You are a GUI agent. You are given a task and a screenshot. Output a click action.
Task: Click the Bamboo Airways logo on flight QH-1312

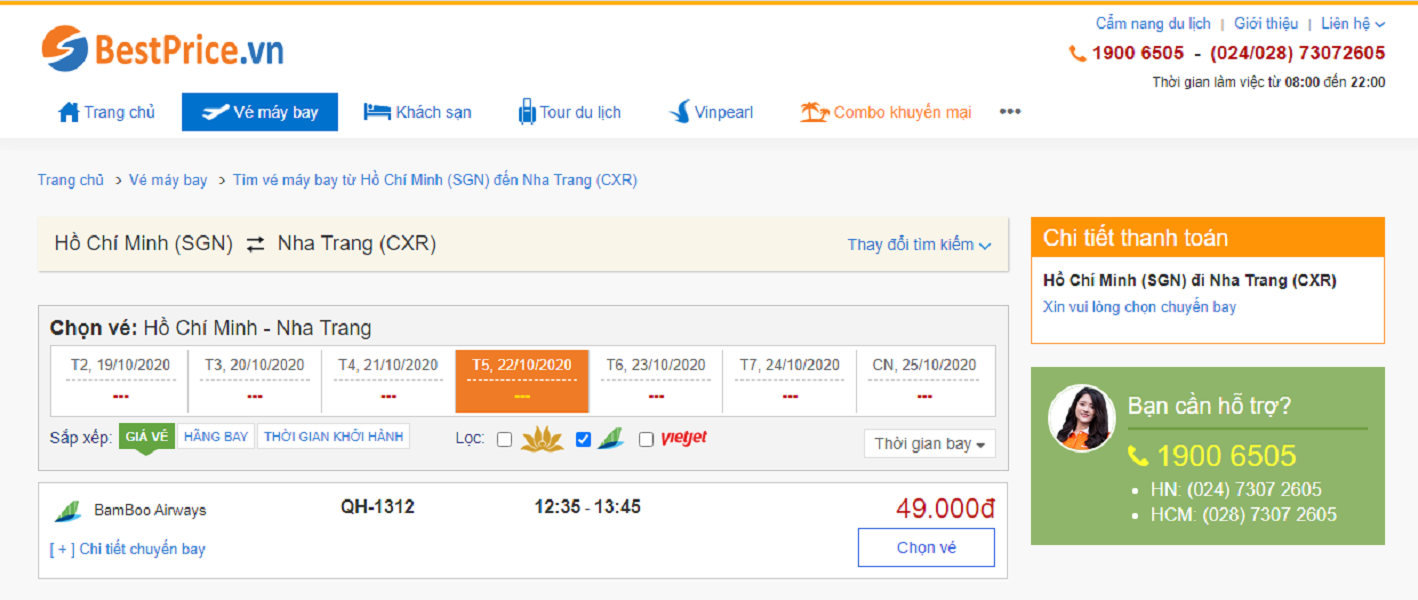click(x=68, y=510)
